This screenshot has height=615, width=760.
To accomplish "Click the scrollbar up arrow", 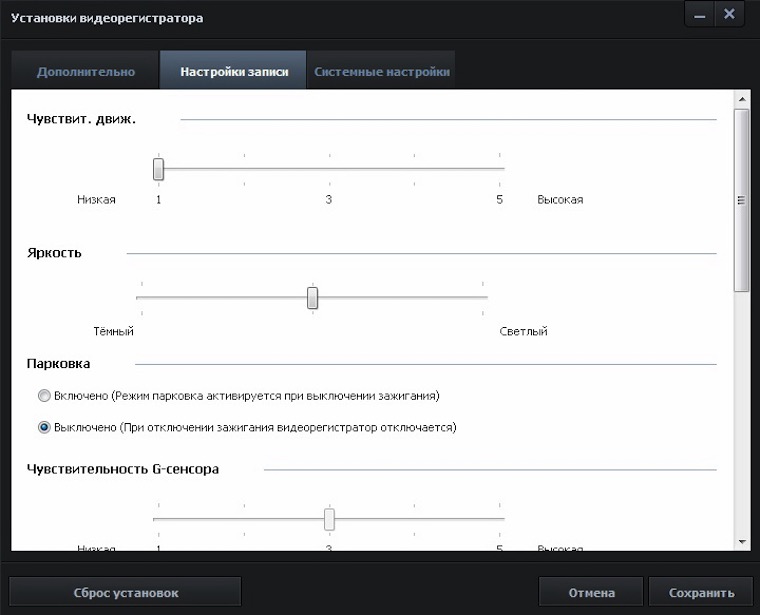I will (741, 98).
